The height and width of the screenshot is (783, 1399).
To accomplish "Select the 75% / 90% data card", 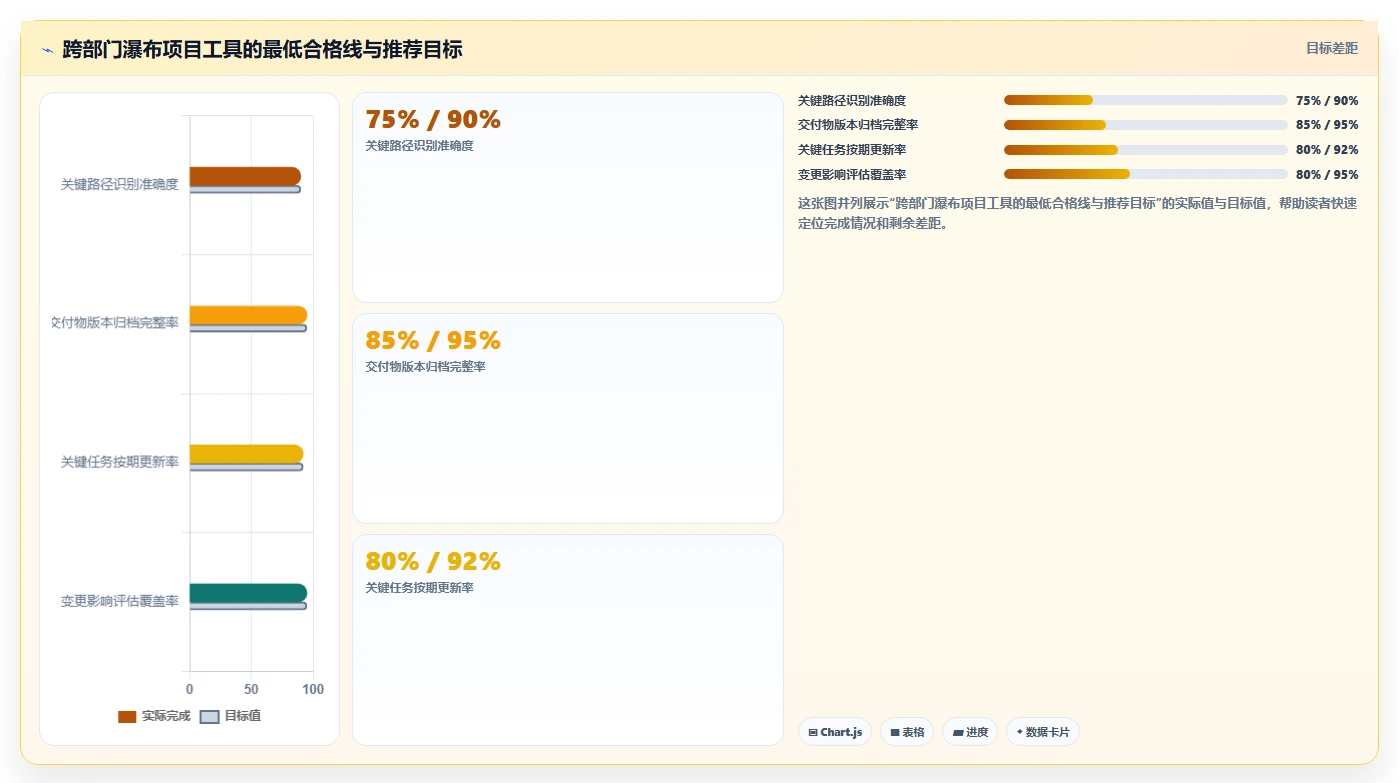I will pos(568,198).
